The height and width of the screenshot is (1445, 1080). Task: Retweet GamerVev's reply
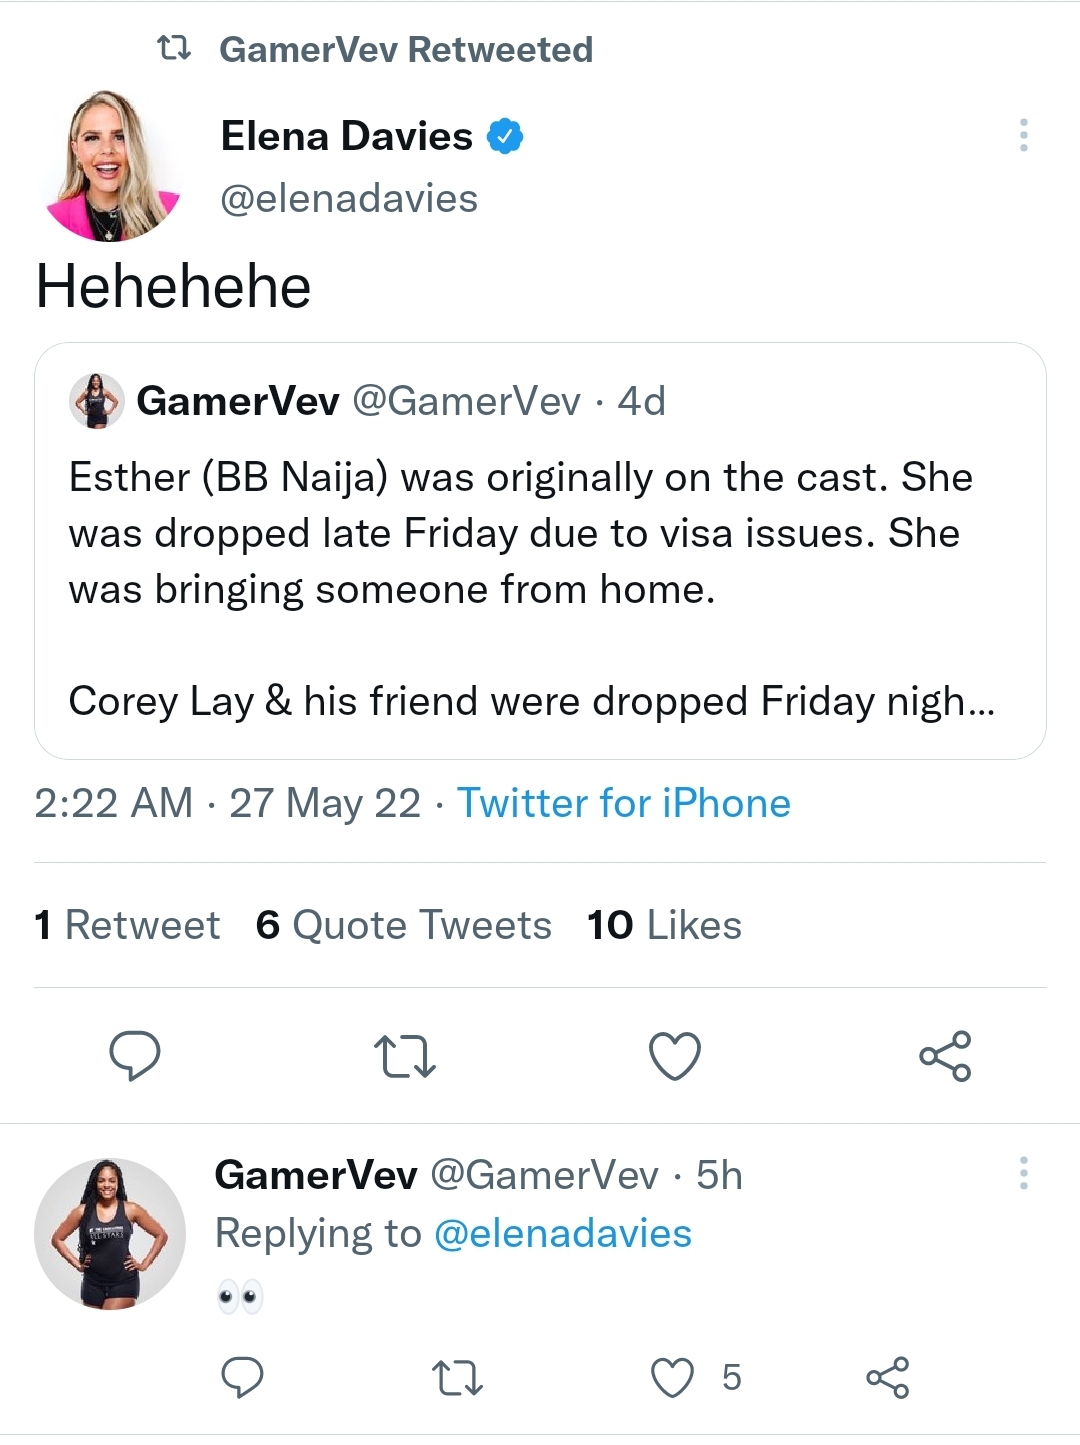[x=457, y=1378]
